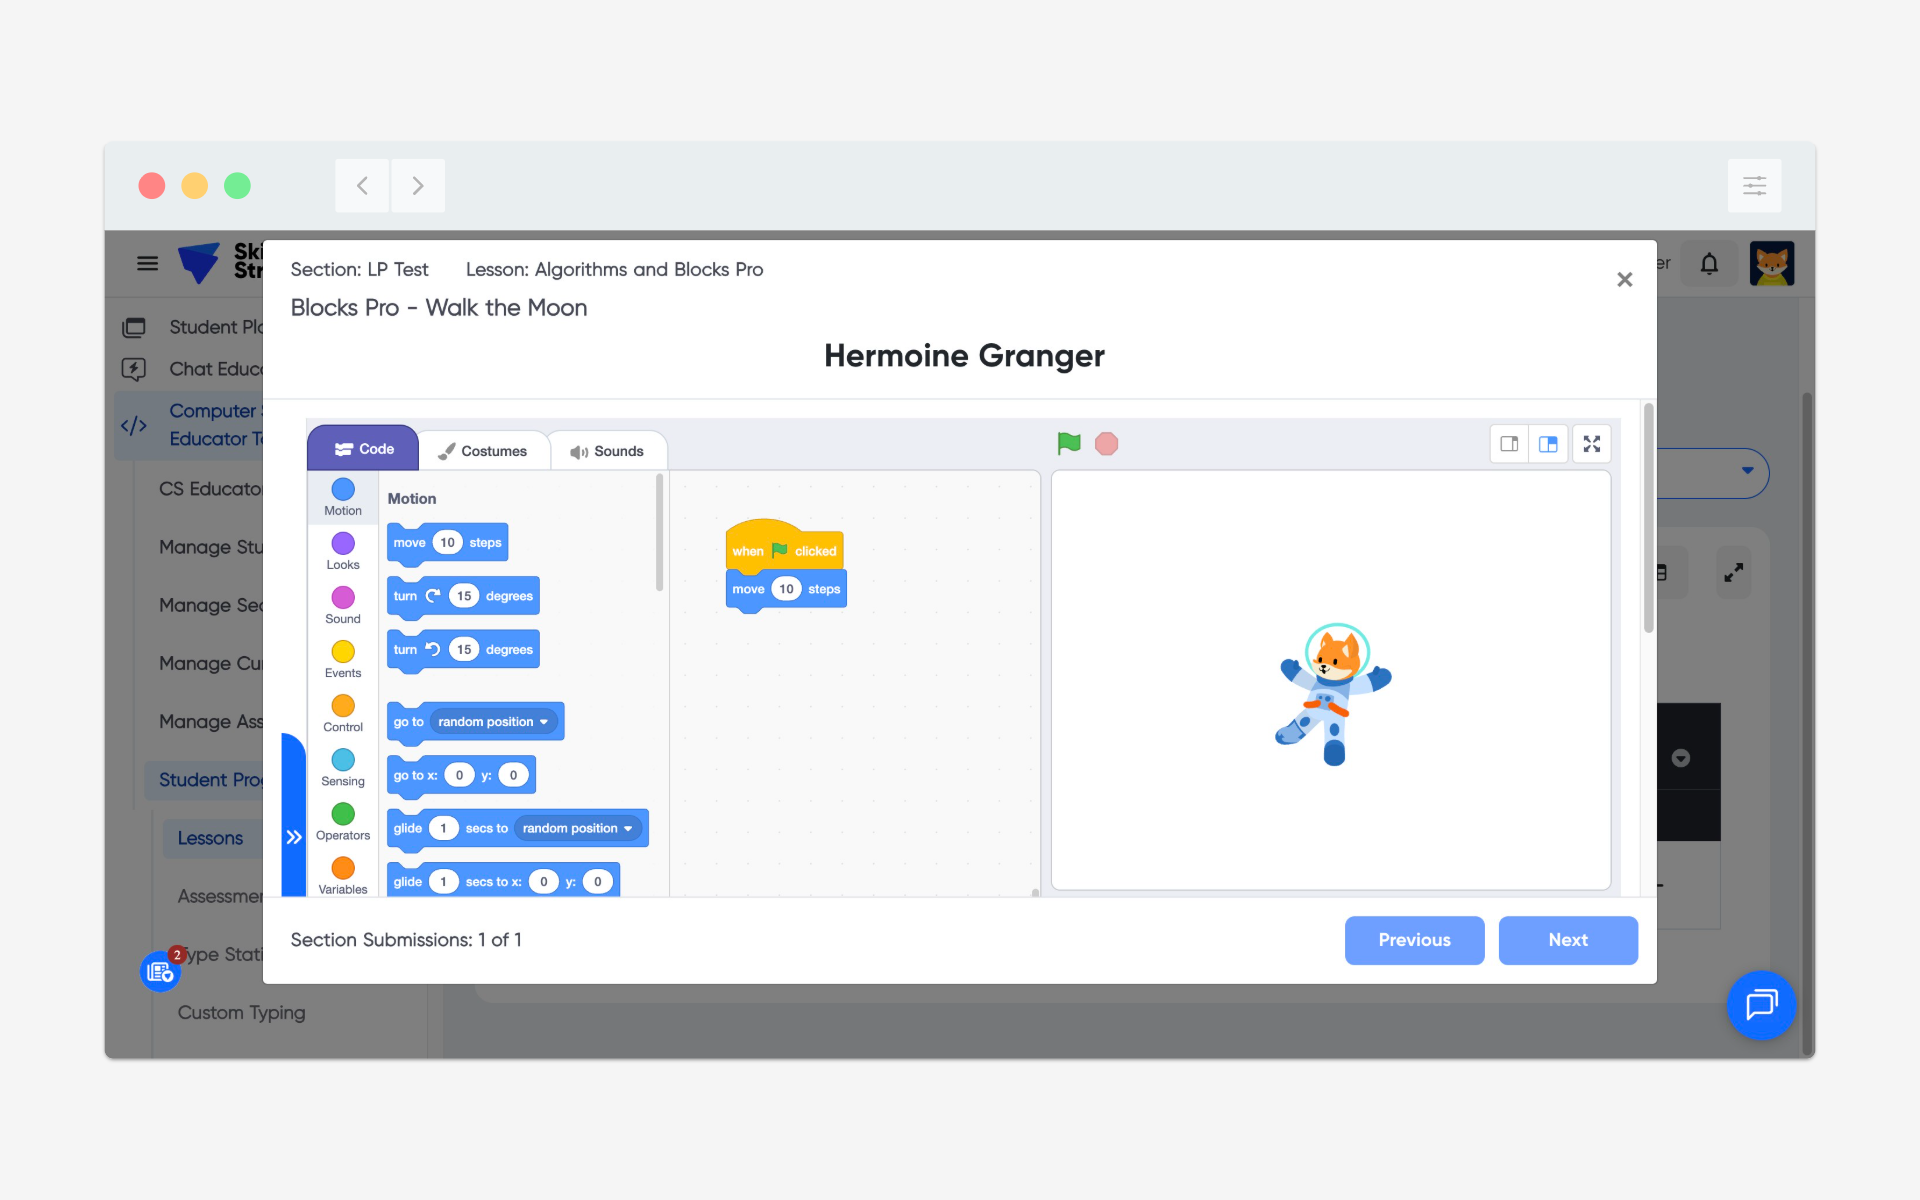Viewport: 1920px width, 1200px height.
Task: Enter full screen stage mode
Action: pos(1592,444)
